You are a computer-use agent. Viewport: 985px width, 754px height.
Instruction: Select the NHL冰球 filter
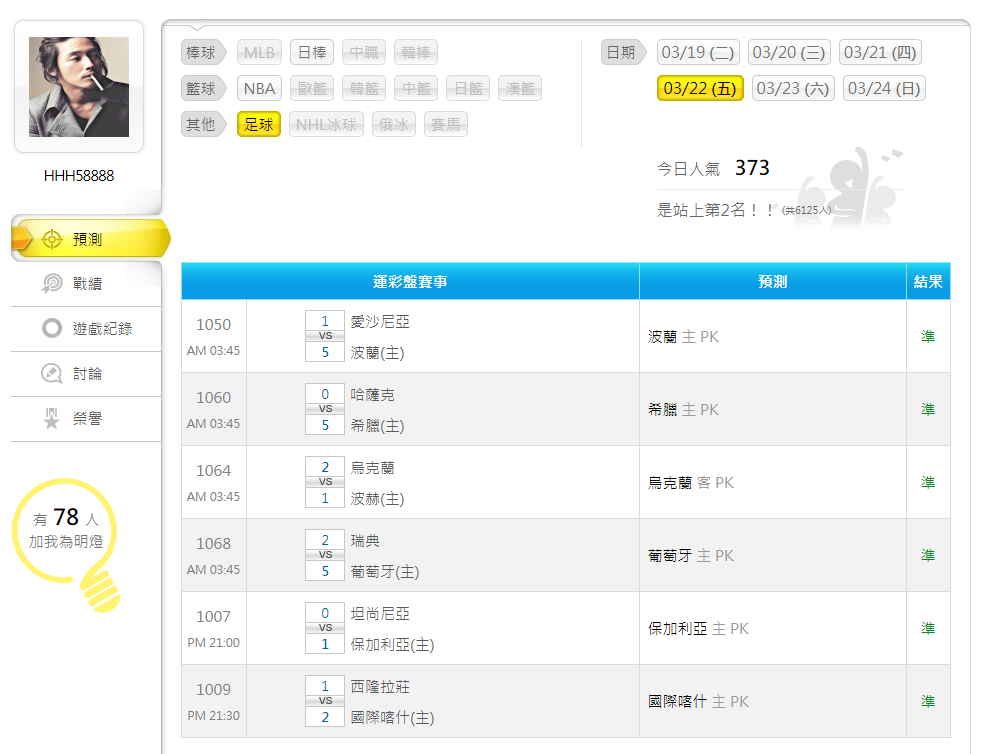pos(326,124)
